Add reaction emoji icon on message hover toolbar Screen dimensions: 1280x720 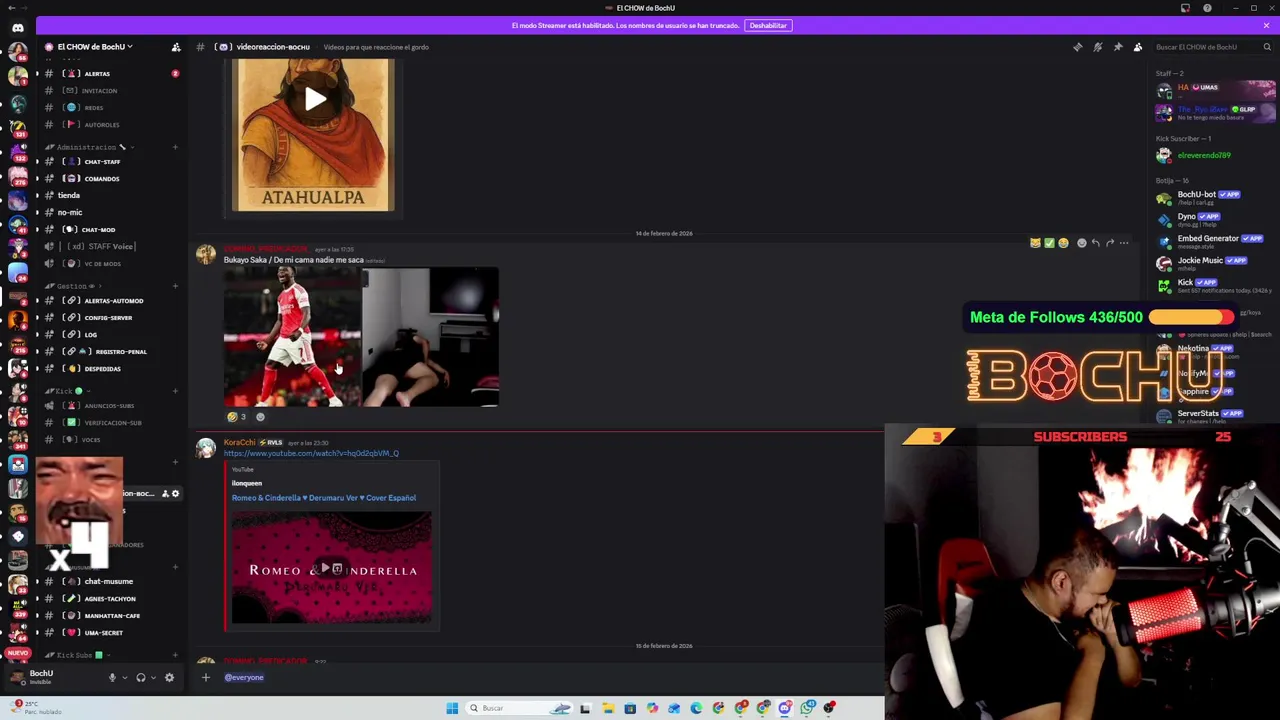point(1081,243)
